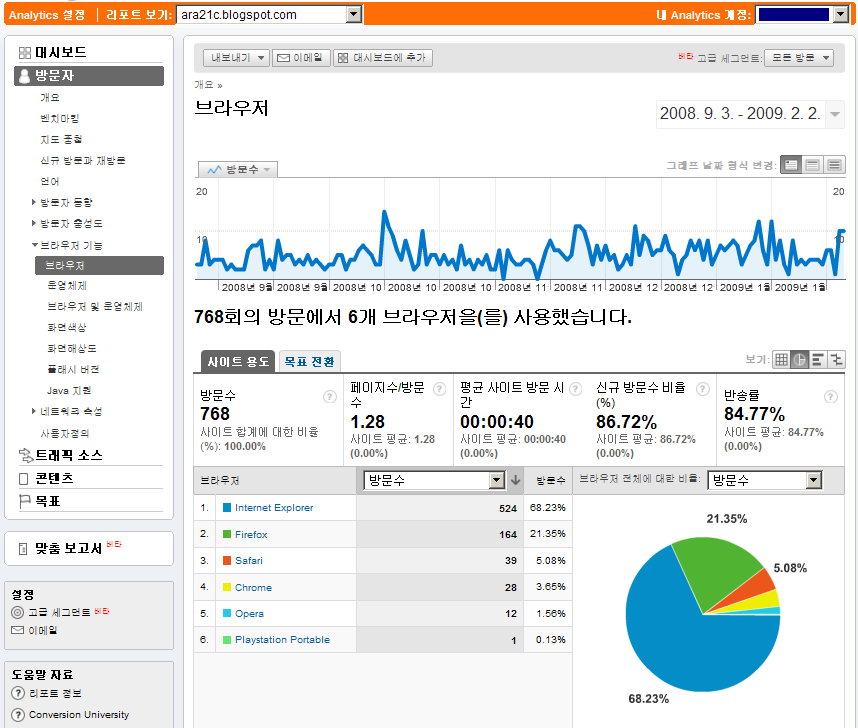
Task: Open 언어 language report
Action: click(x=50, y=181)
